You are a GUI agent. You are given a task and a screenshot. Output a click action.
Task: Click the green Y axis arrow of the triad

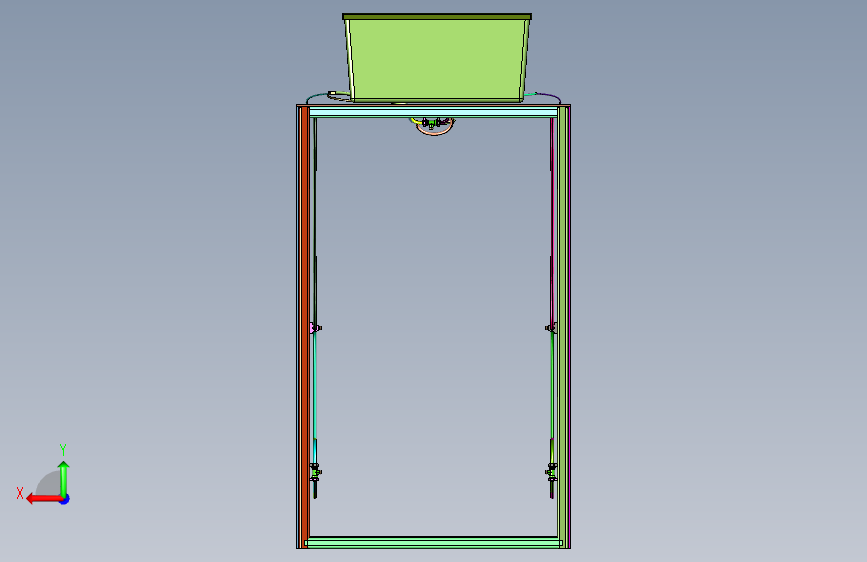click(64, 479)
